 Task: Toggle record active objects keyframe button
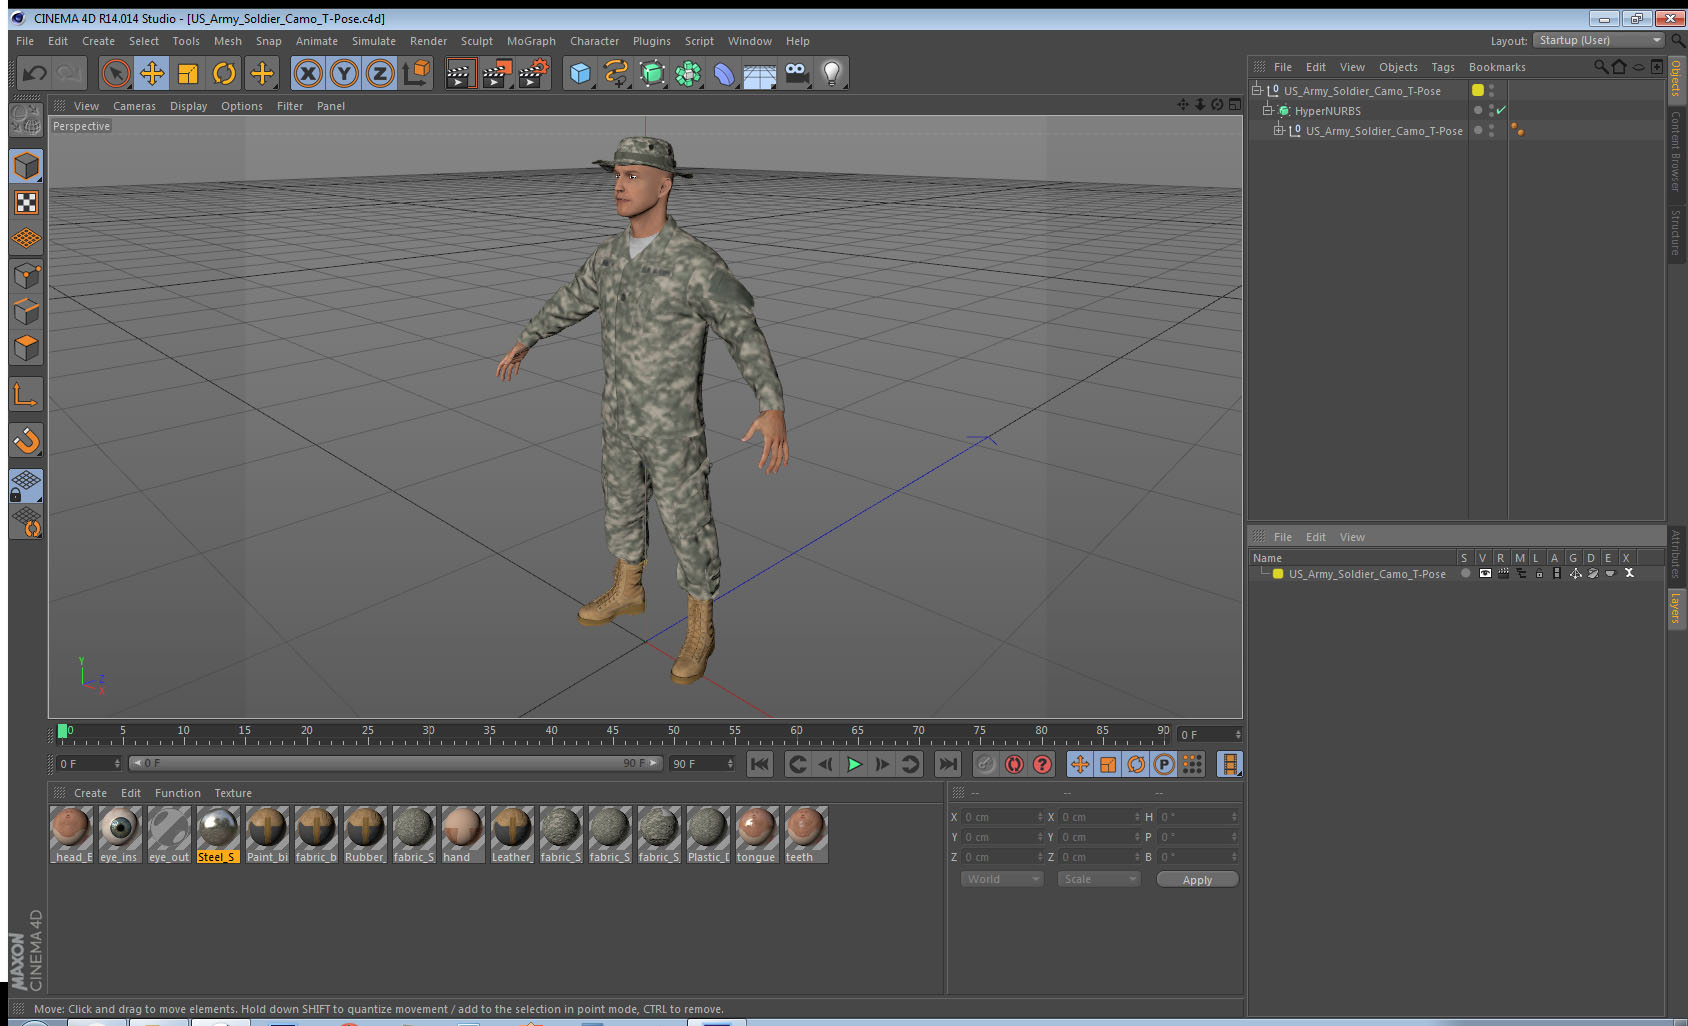click(x=986, y=764)
